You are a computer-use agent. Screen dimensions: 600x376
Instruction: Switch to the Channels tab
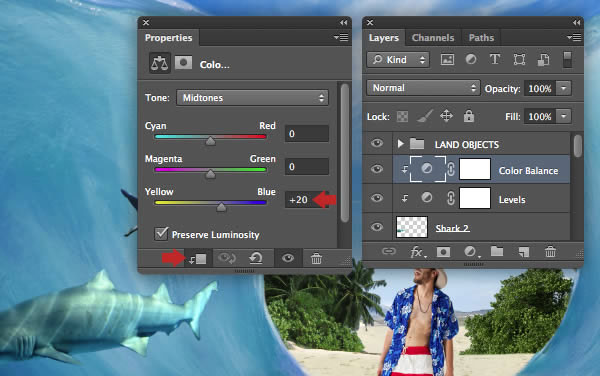point(433,38)
